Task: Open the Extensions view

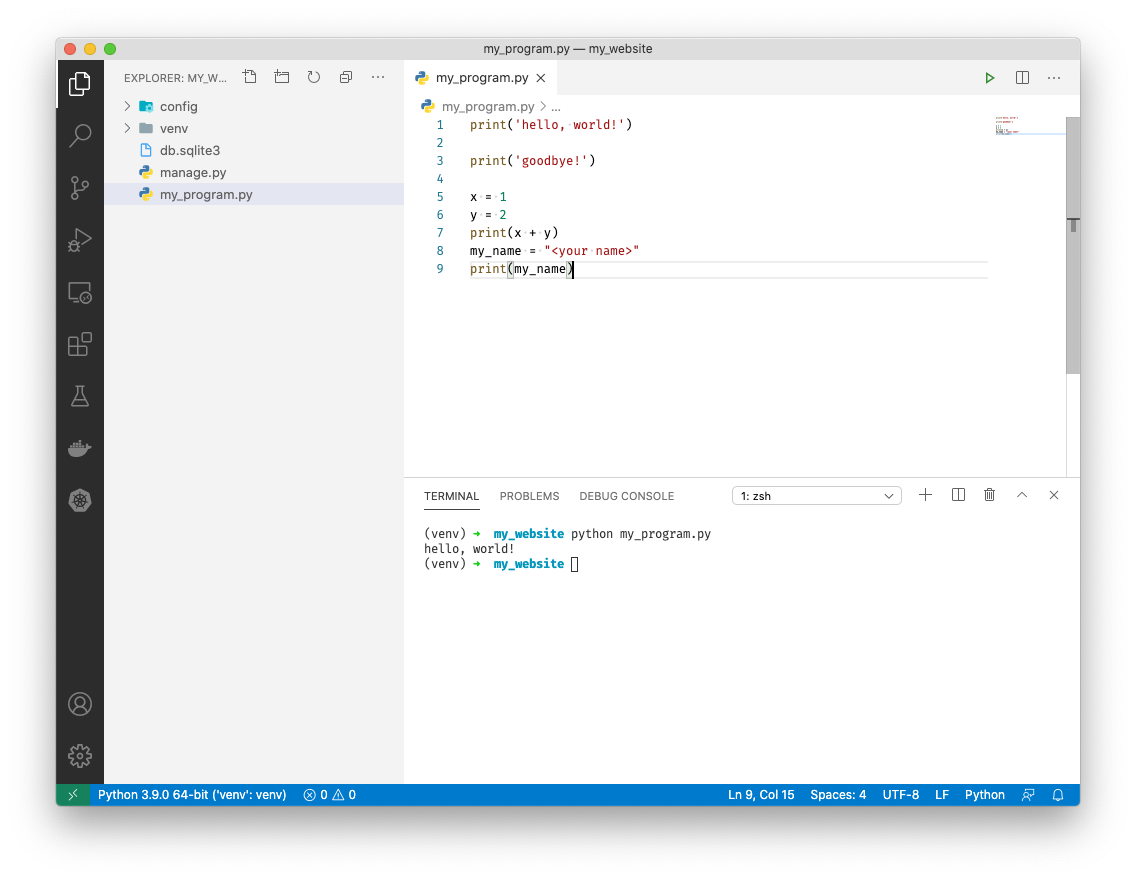Action: (x=80, y=343)
